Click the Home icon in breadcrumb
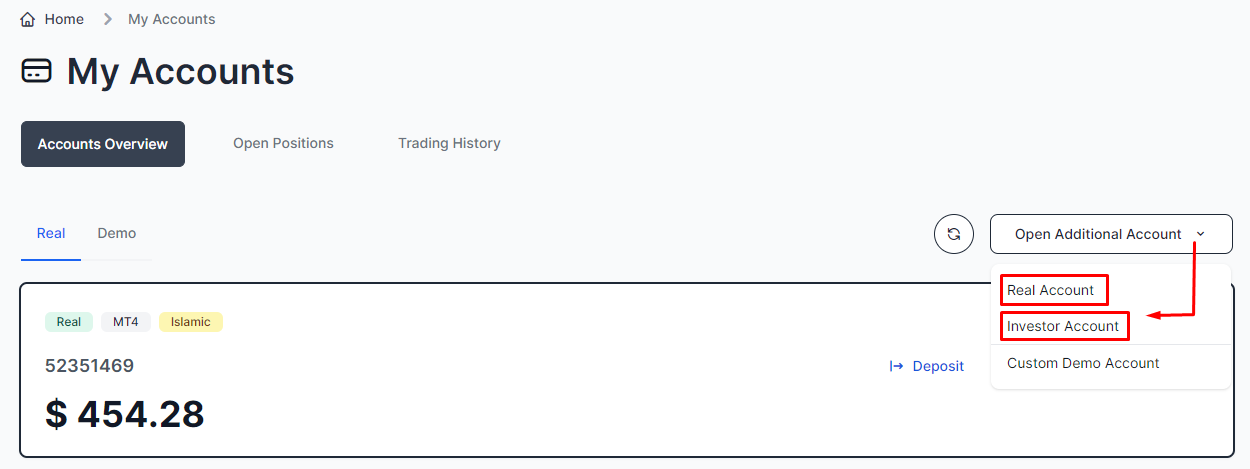 point(28,19)
